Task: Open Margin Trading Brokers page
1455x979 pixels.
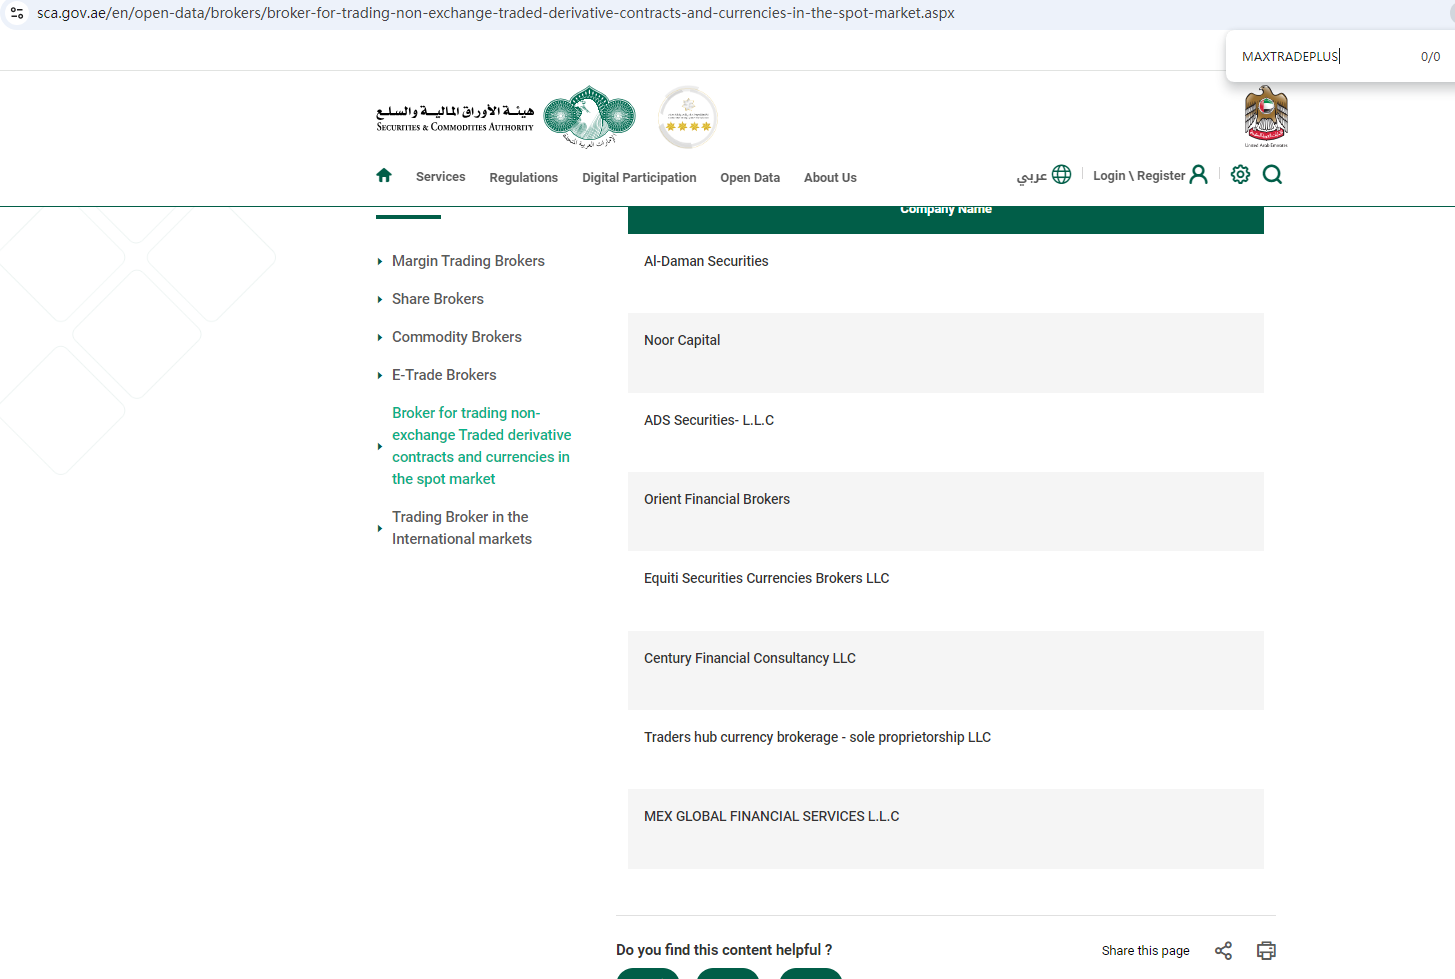Action: tap(468, 261)
